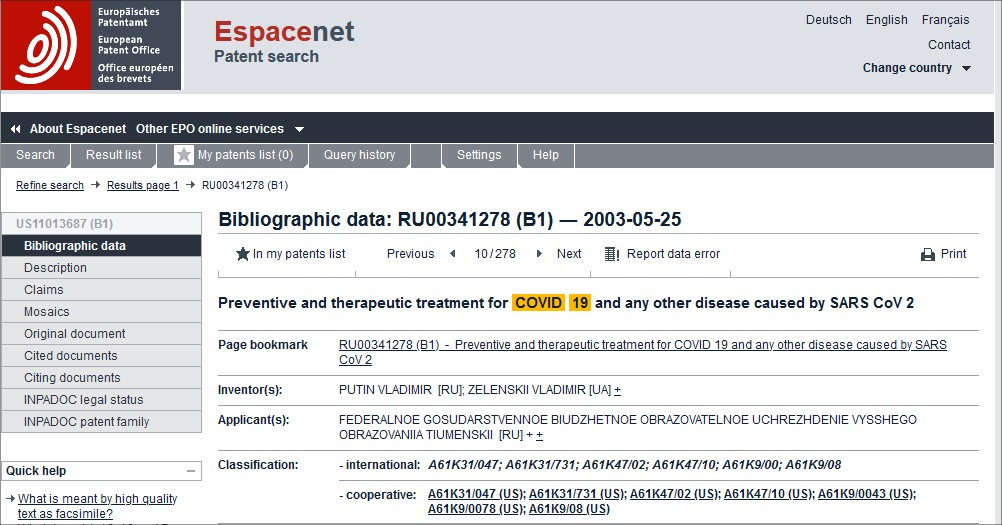Open the Query history tab
This screenshot has width=1002, height=525.
point(359,155)
